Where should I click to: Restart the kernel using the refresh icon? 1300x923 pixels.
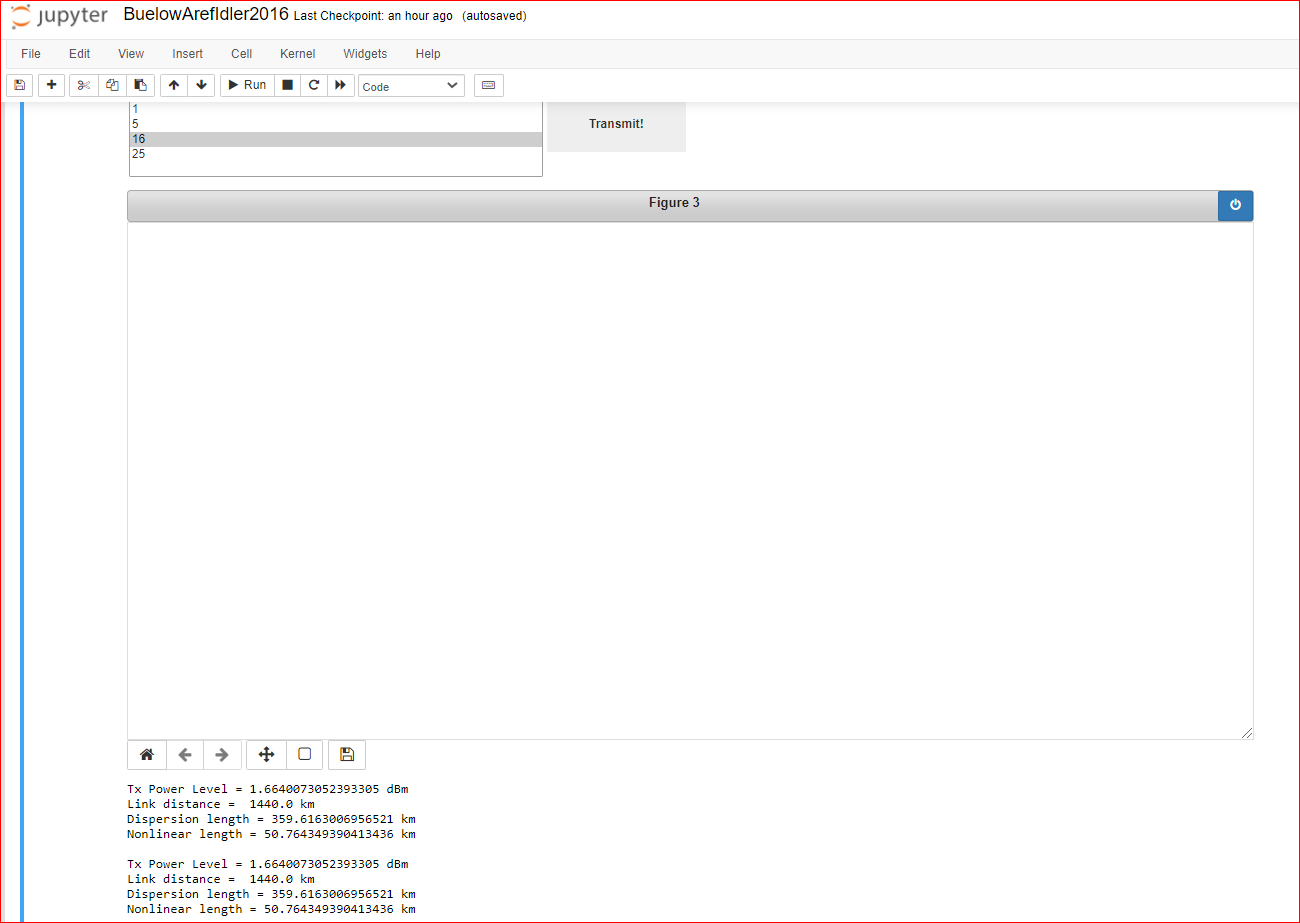(314, 85)
